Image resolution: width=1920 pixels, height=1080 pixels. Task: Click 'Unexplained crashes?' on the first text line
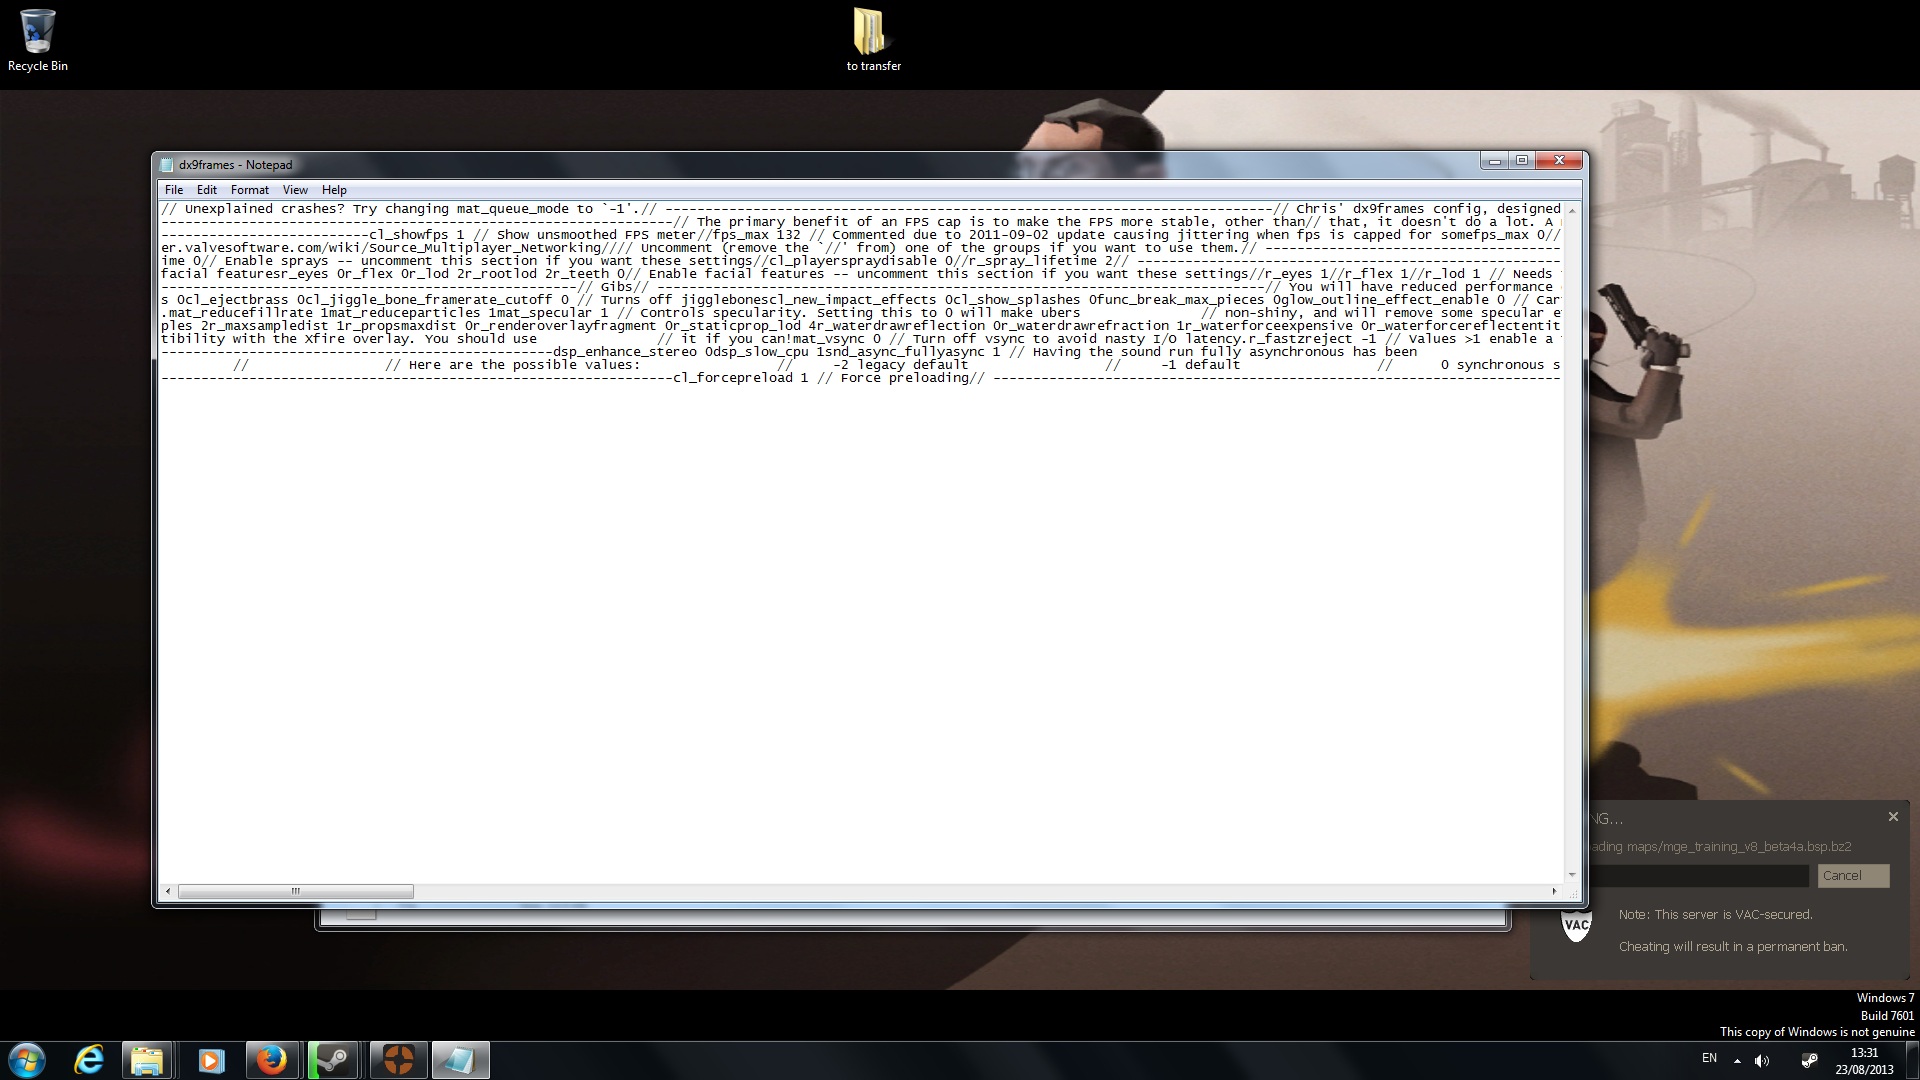tap(265, 209)
